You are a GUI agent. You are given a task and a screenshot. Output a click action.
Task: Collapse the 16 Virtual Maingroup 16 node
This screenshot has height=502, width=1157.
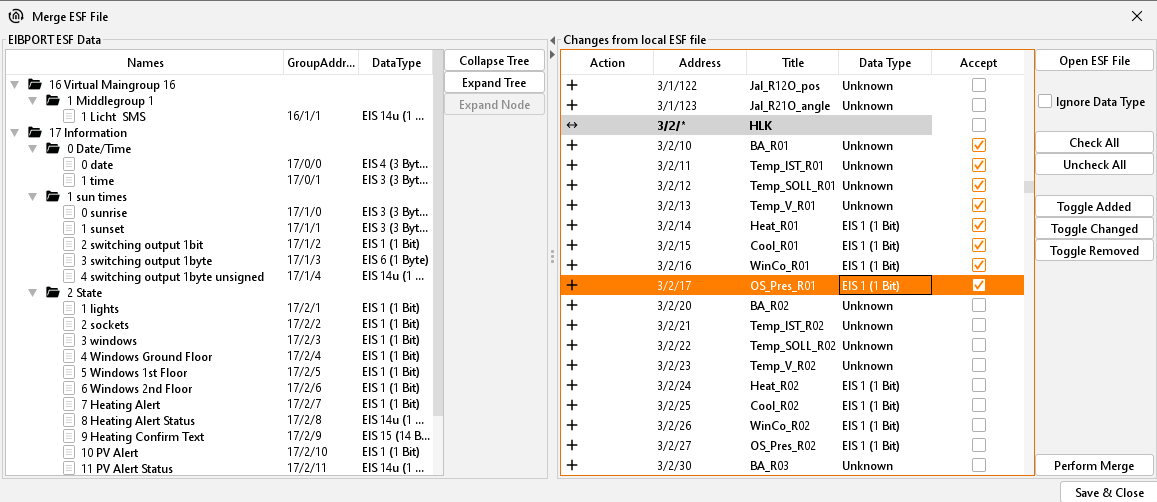15,85
